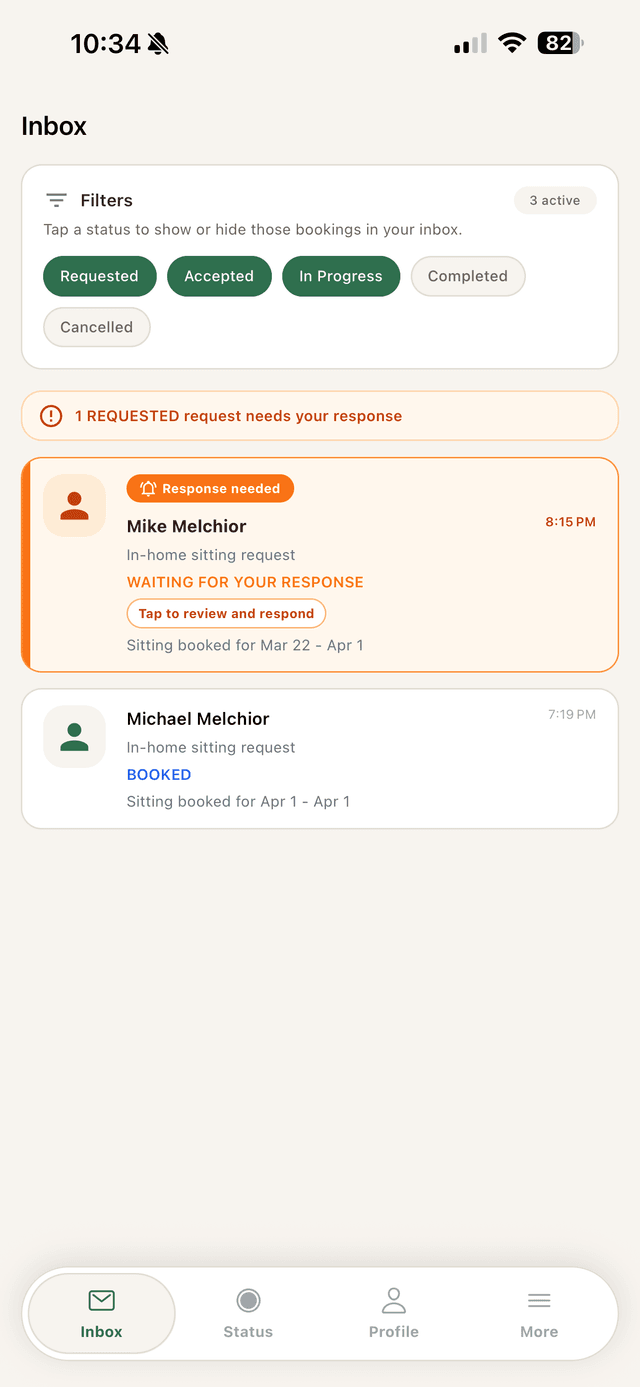Open the Mike Melchior name text

pyautogui.click(x=187, y=526)
